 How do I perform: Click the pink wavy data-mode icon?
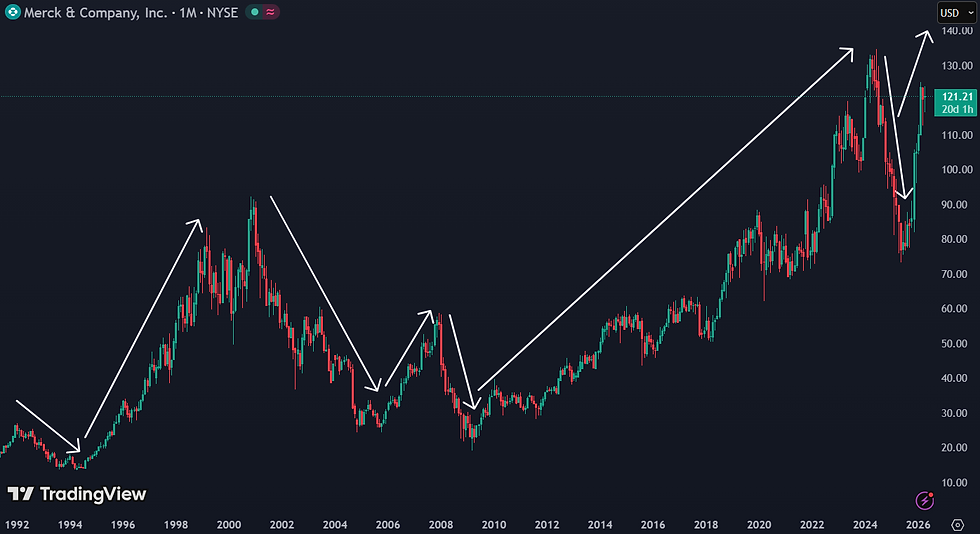pos(270,12)
